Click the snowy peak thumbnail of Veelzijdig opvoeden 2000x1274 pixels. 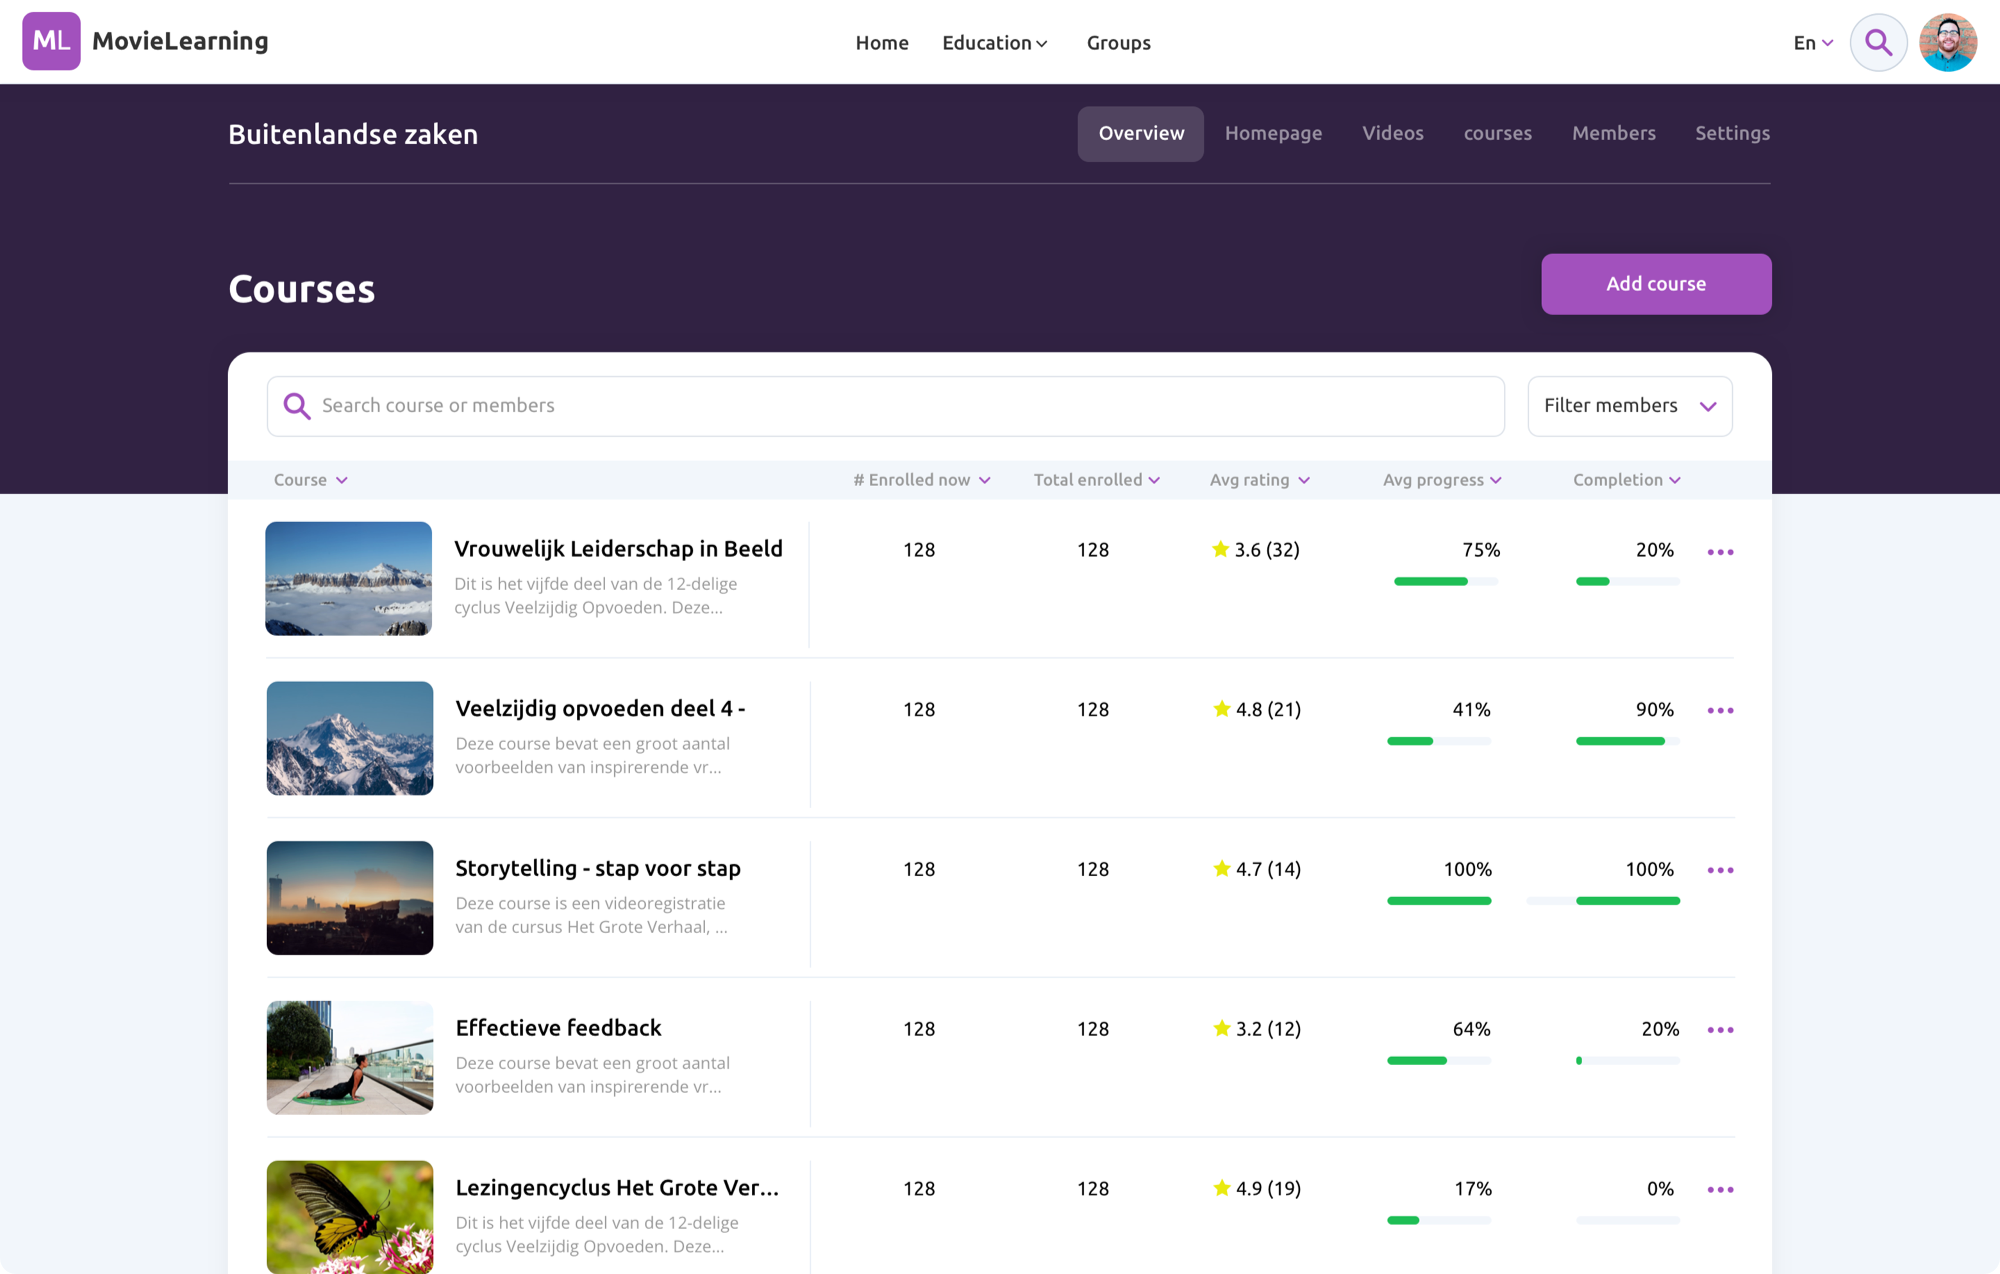click(349, 738)
